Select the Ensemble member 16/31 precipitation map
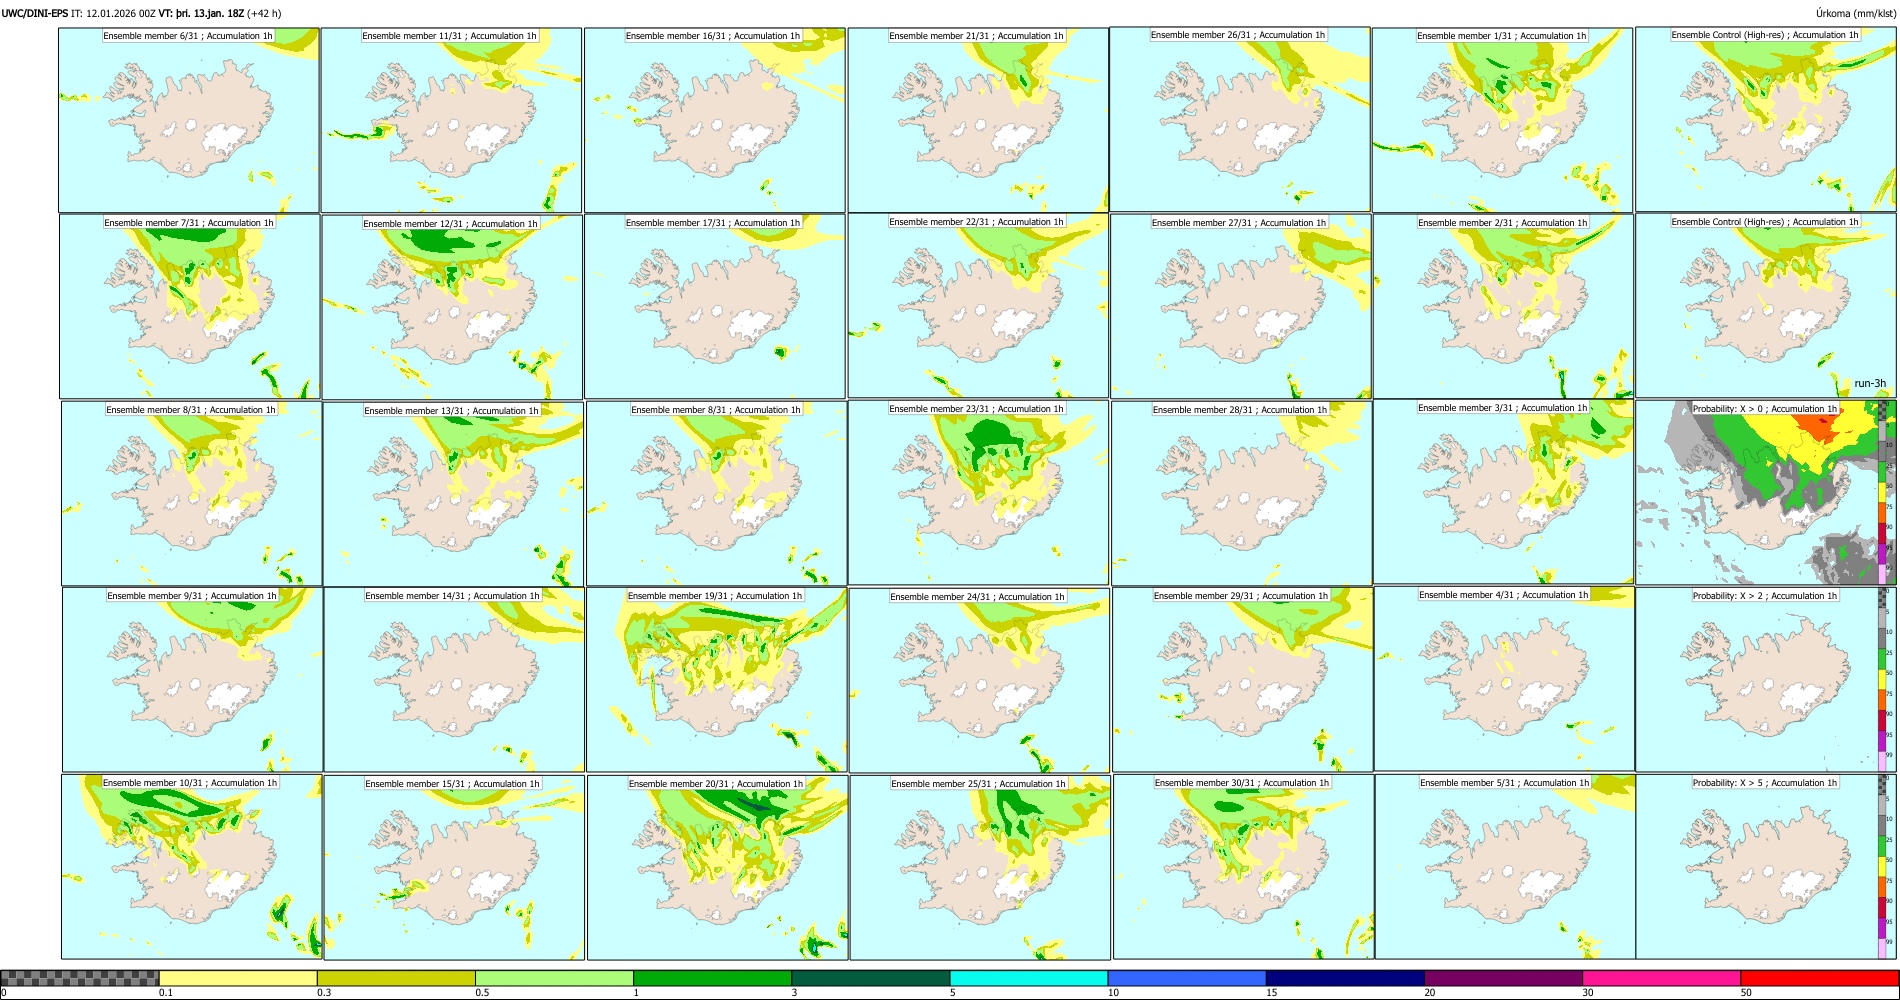The image size is (1900, 1000). click(715, 120)
